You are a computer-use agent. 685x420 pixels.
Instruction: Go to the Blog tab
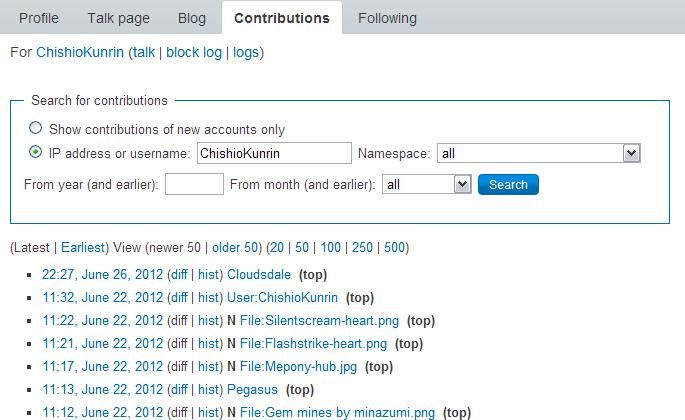pos(191,18)
